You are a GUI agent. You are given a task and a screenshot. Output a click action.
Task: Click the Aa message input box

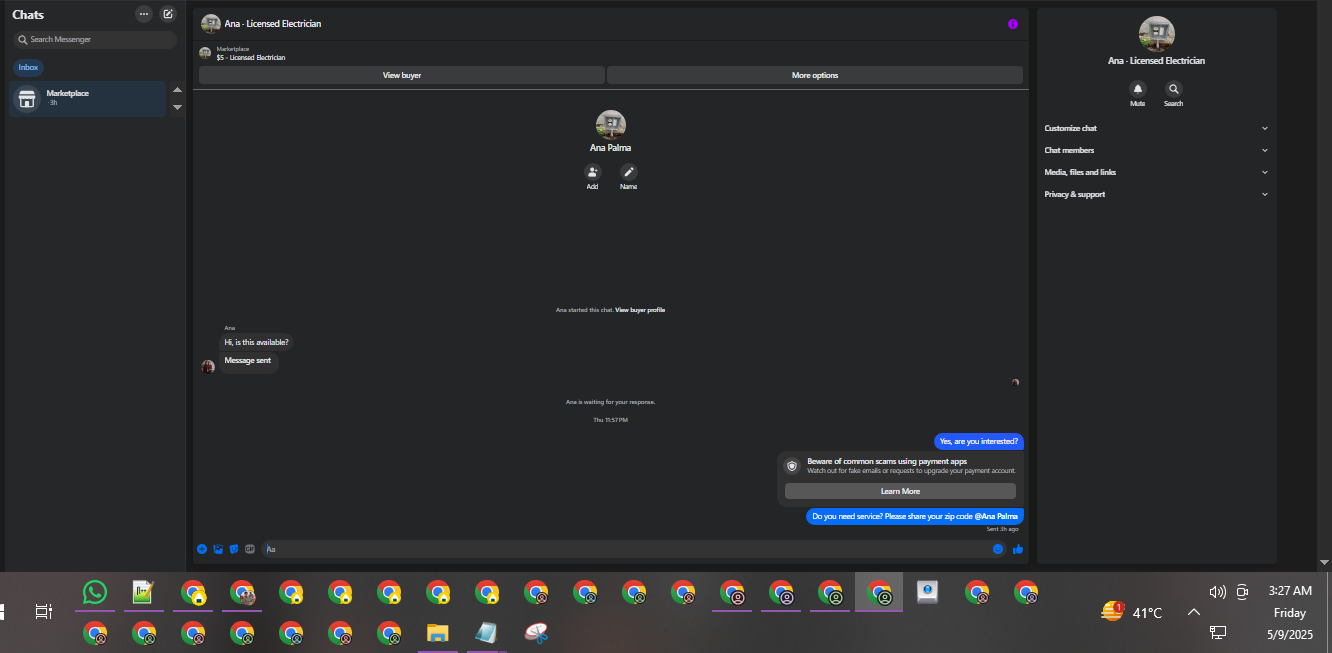point(625,549)
